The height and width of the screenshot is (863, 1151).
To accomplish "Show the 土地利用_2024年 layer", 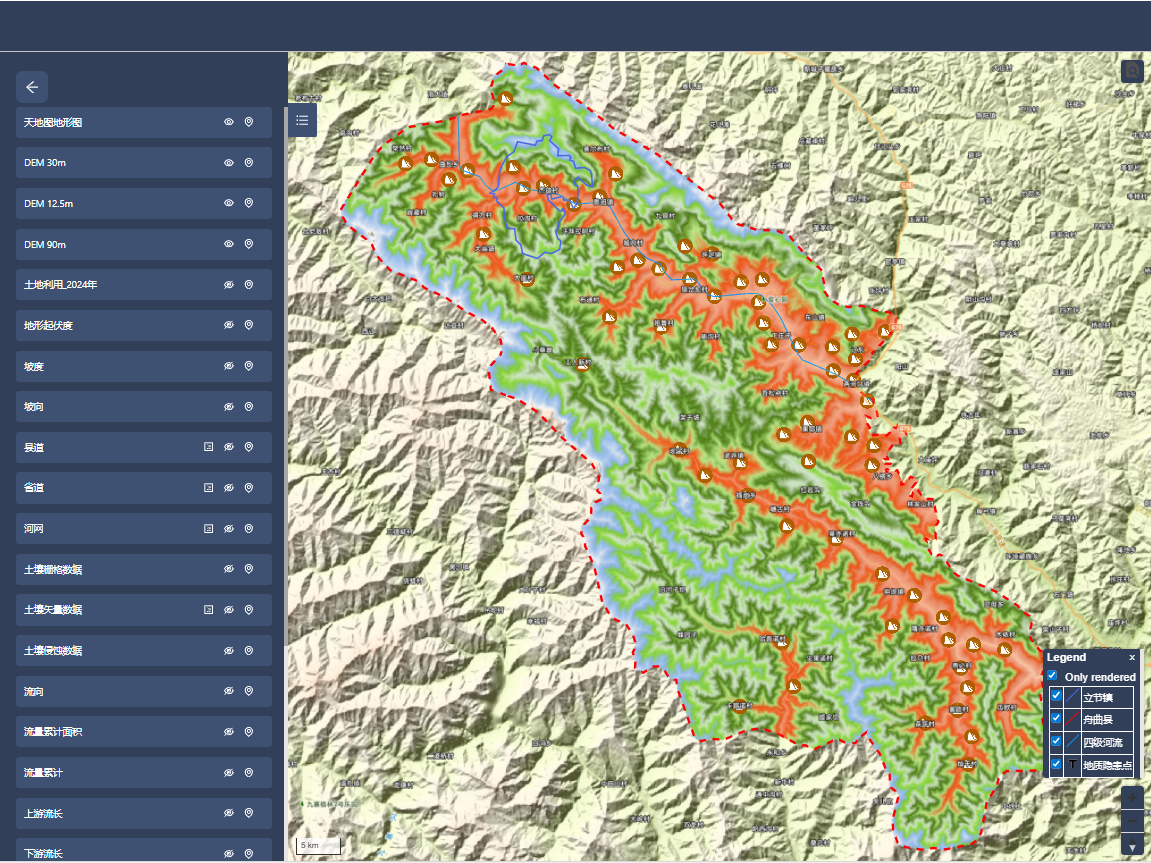I will (x=229, y=285).
